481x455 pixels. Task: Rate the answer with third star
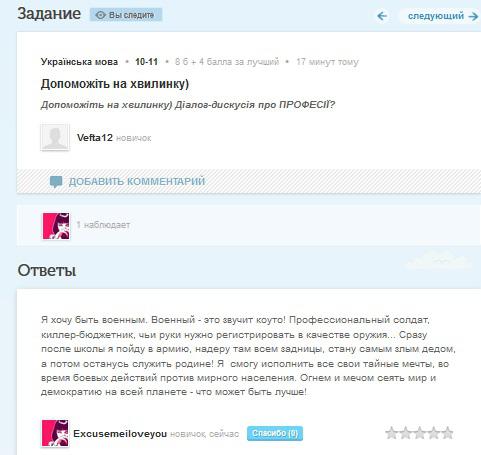pyautogui.click(x=419, y=433)
